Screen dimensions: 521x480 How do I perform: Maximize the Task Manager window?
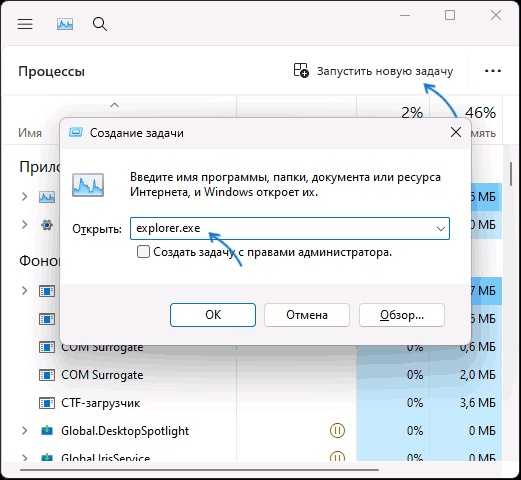(x=450, y=15)
